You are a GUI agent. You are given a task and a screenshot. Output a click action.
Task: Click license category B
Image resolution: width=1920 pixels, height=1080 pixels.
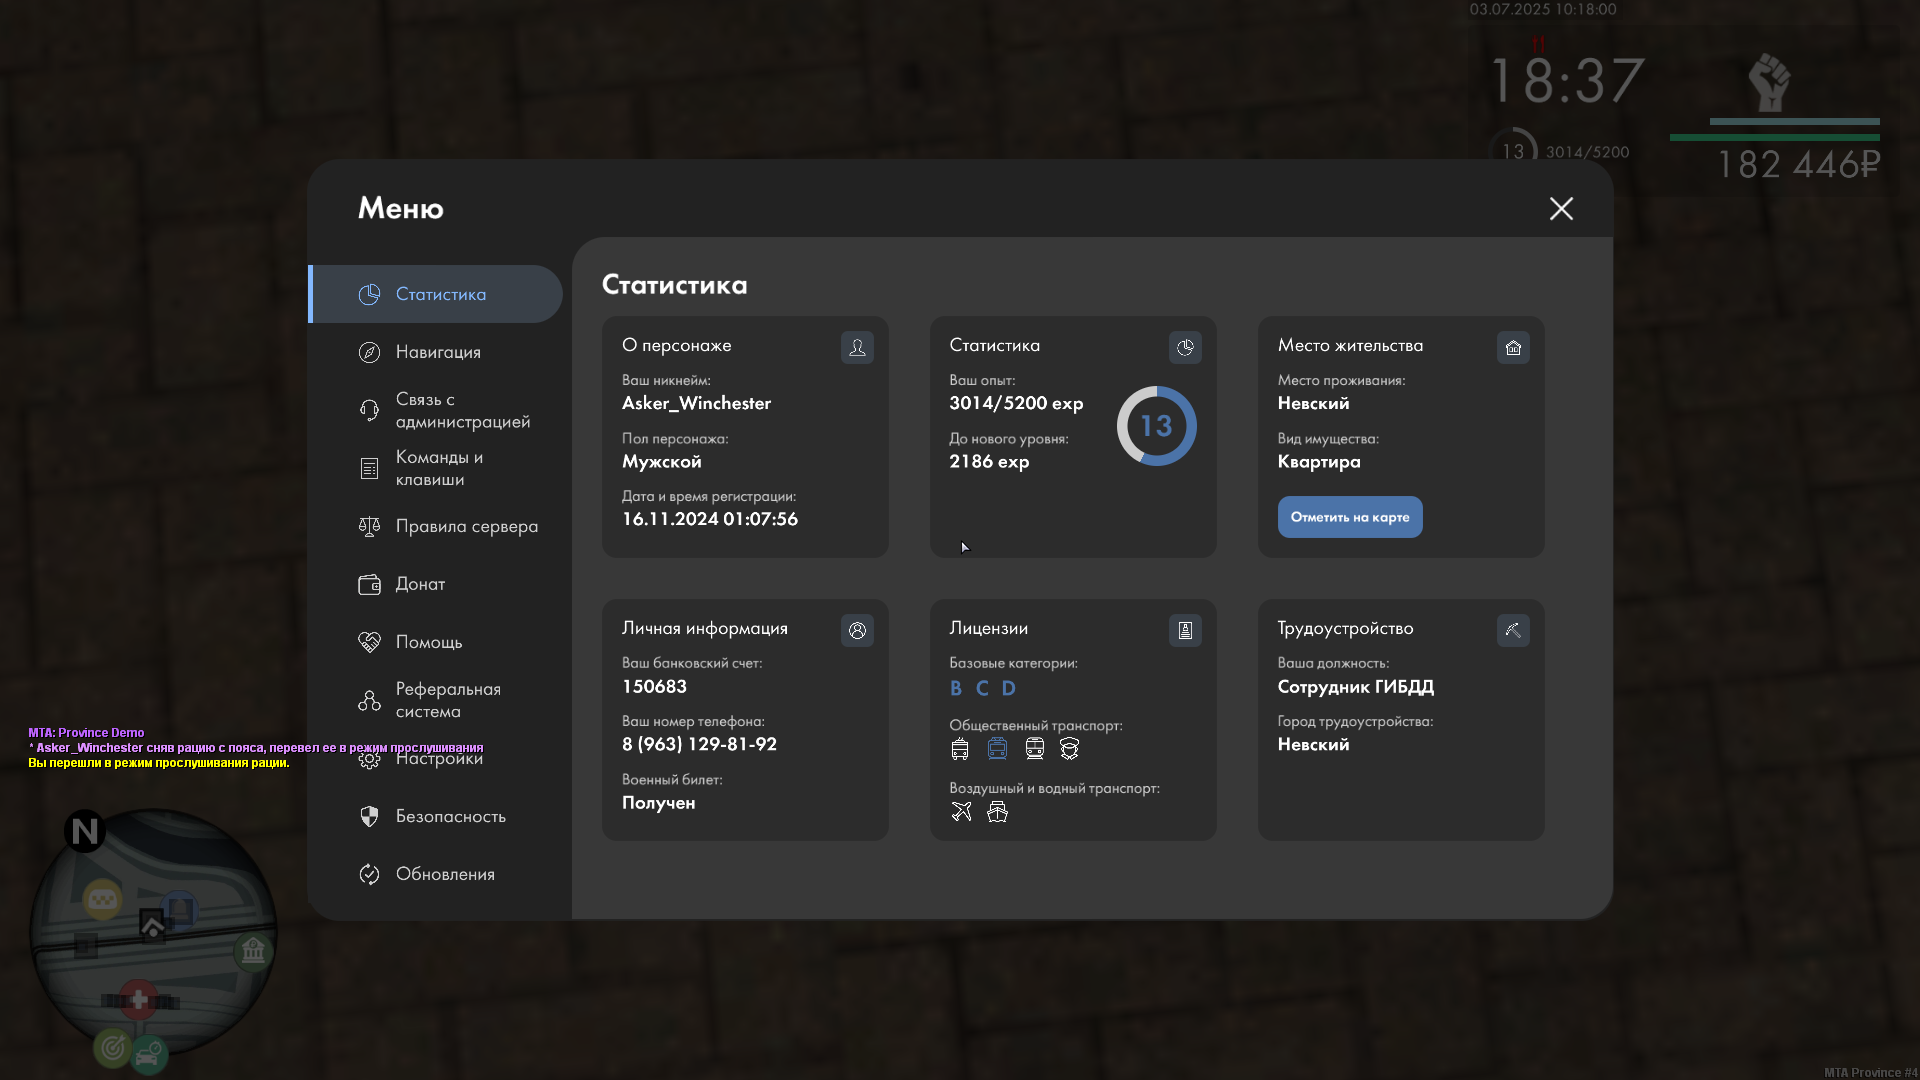pyautogui.click(x=956, y=688)
